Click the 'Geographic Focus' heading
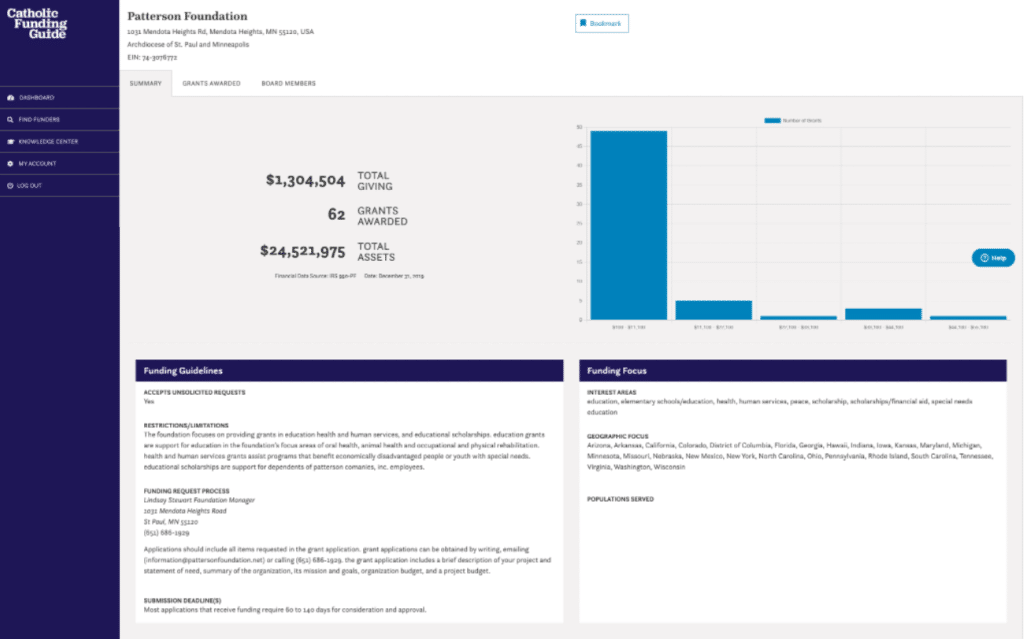This screenshot has height=639, width=1024. 618,436
